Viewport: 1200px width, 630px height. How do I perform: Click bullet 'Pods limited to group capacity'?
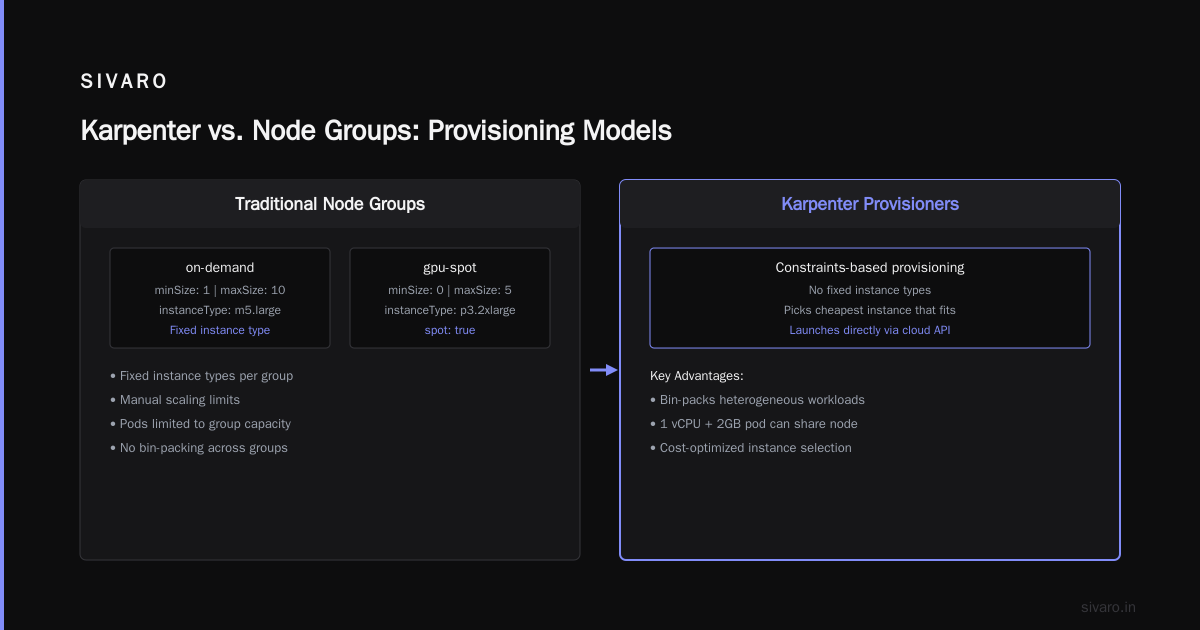click(200, 424)
